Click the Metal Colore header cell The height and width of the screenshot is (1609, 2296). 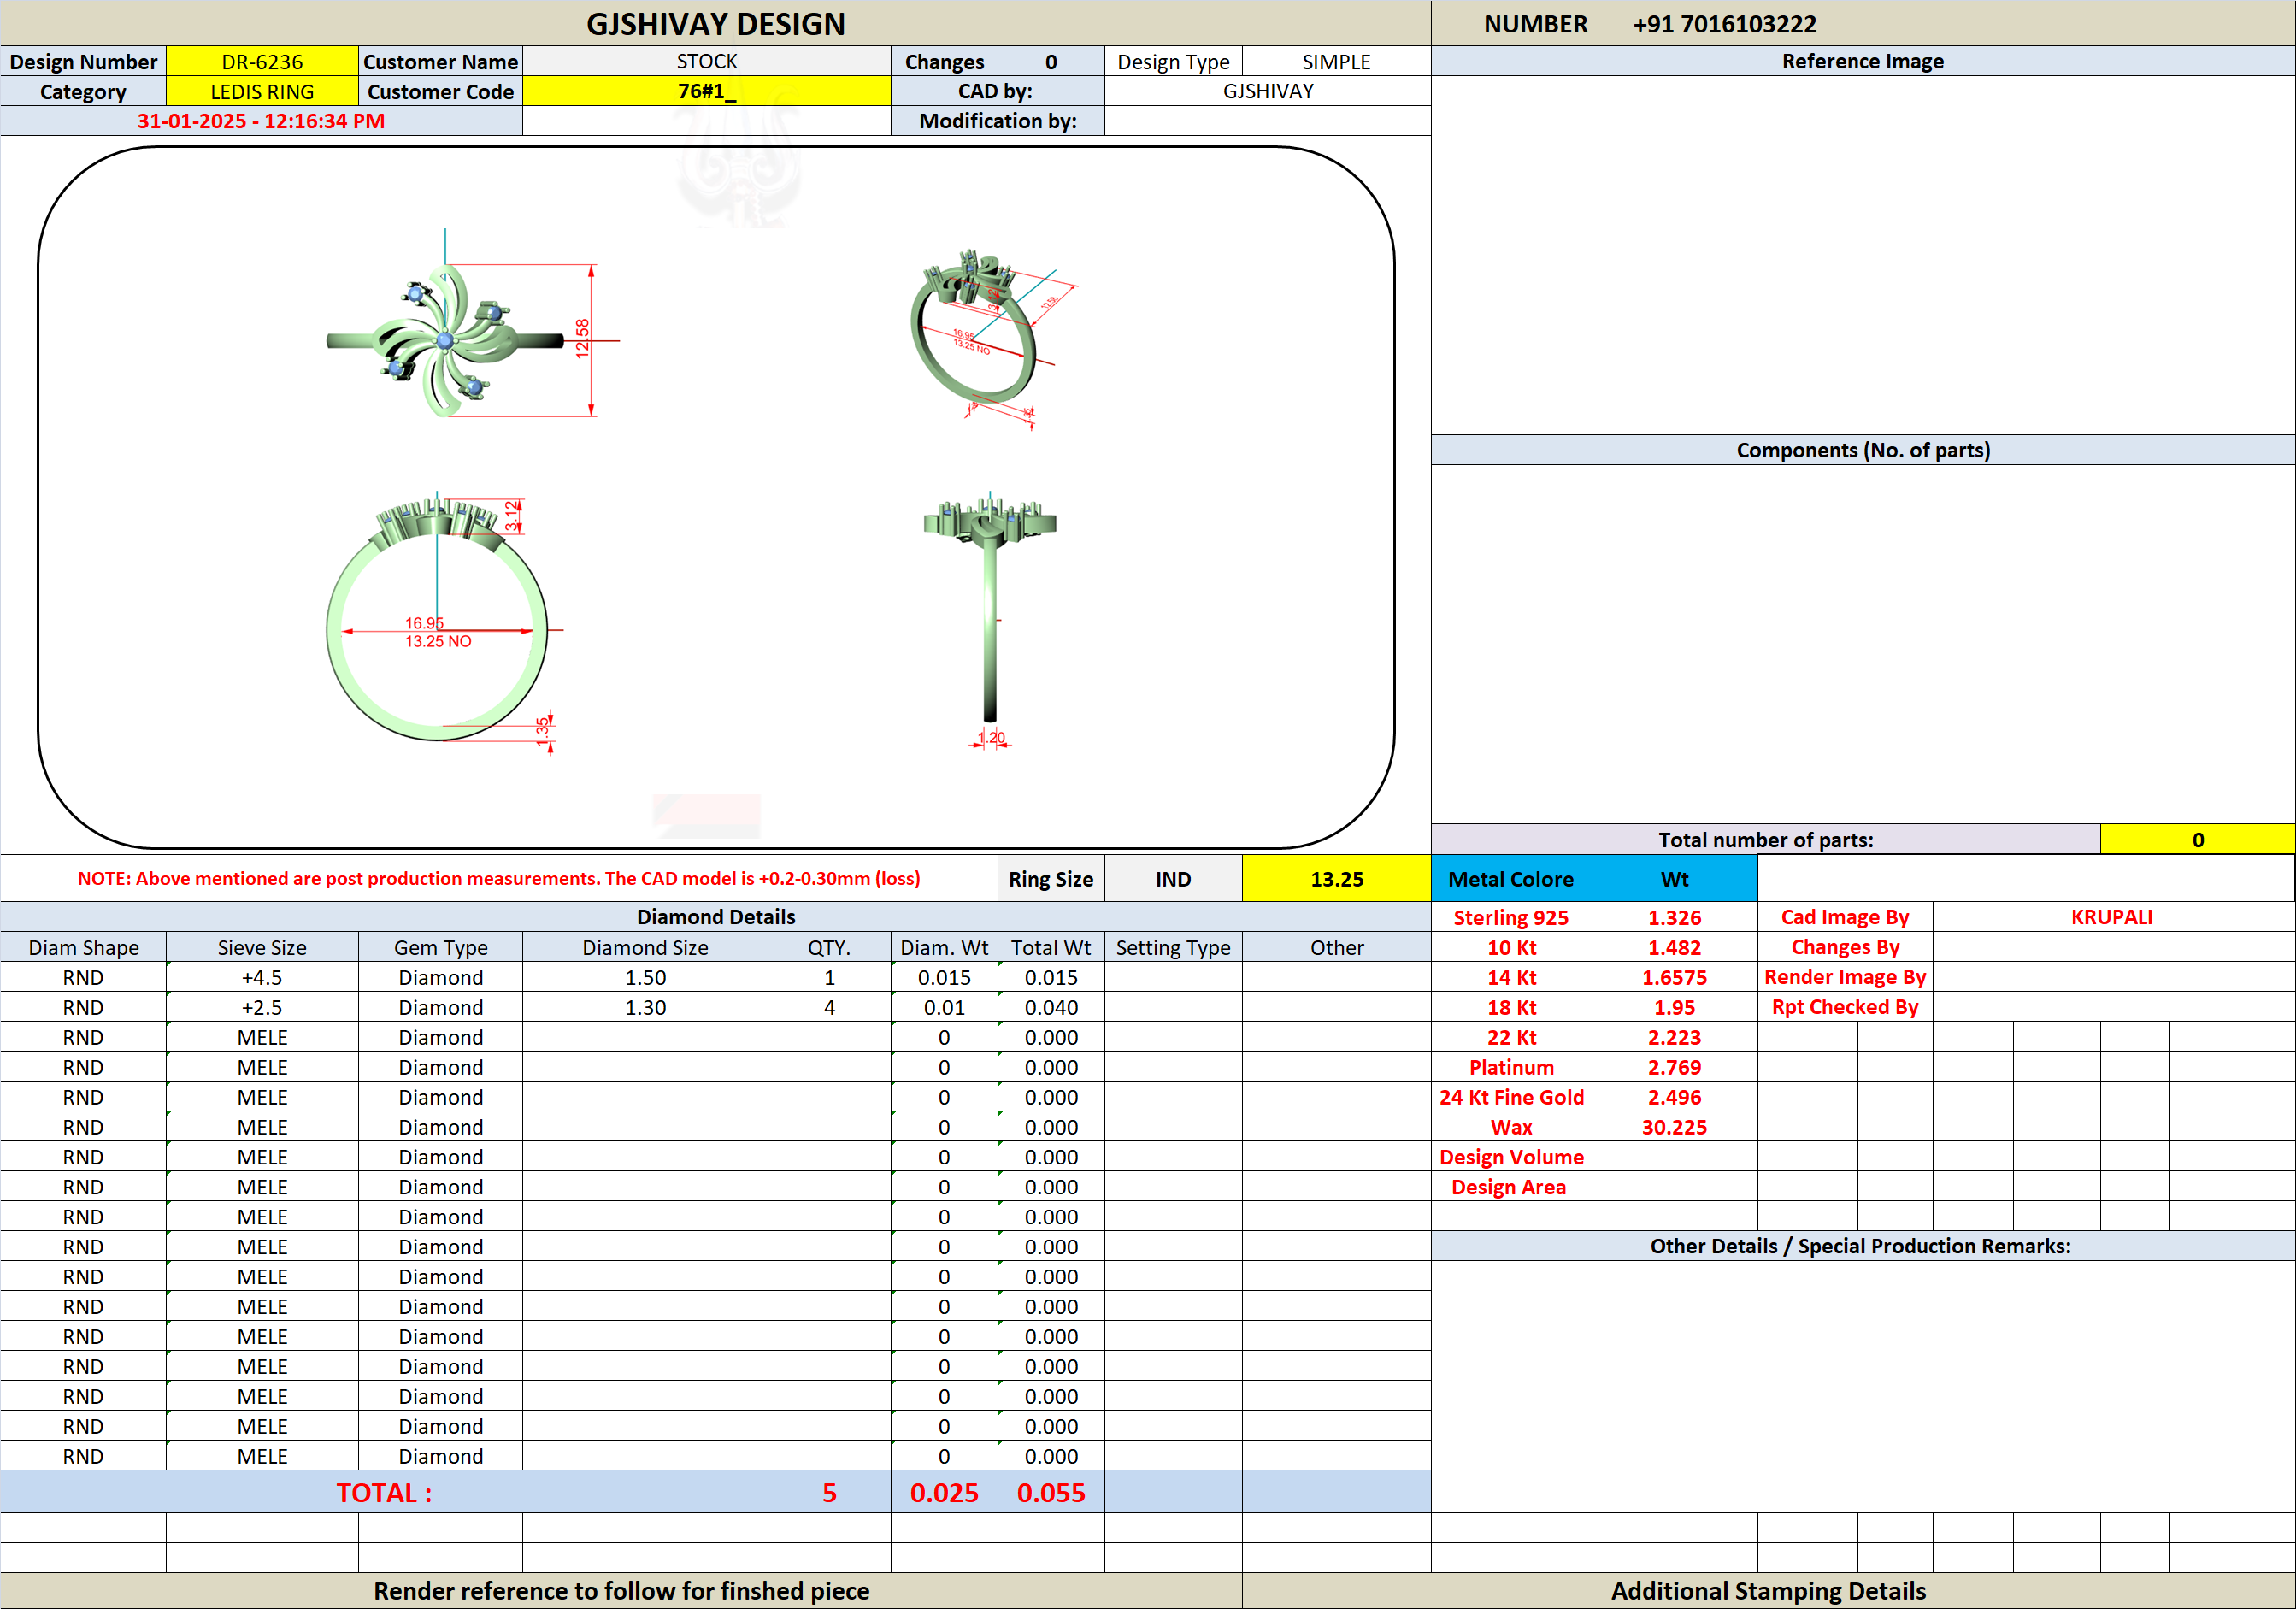click(1511, 879)
